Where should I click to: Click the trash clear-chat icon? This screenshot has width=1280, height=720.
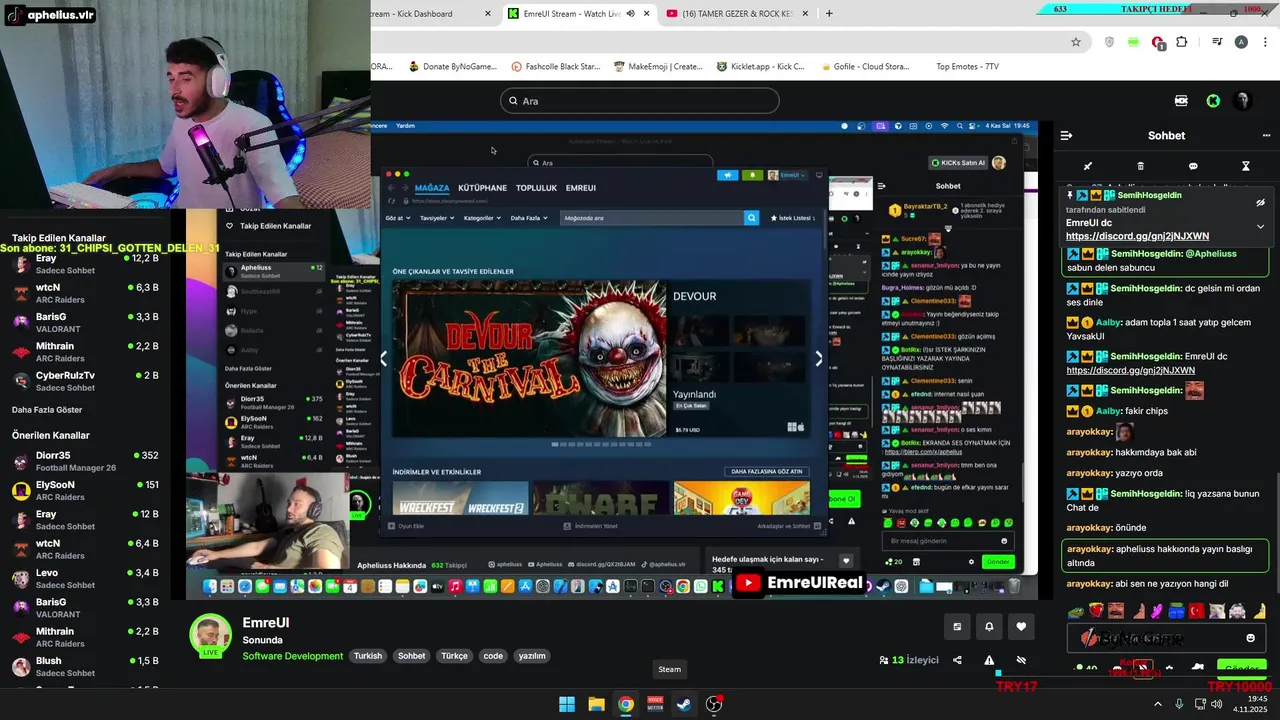pyautogui.click(x=1141, y=166)
